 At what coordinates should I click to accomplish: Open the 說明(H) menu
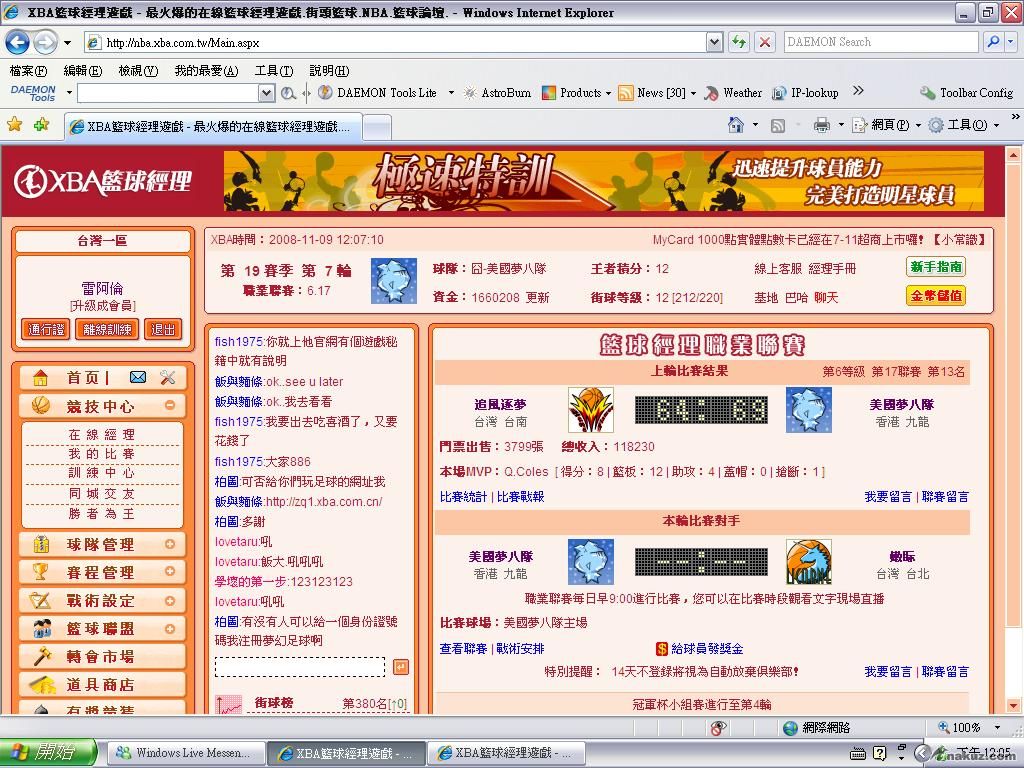click(329, 71)
